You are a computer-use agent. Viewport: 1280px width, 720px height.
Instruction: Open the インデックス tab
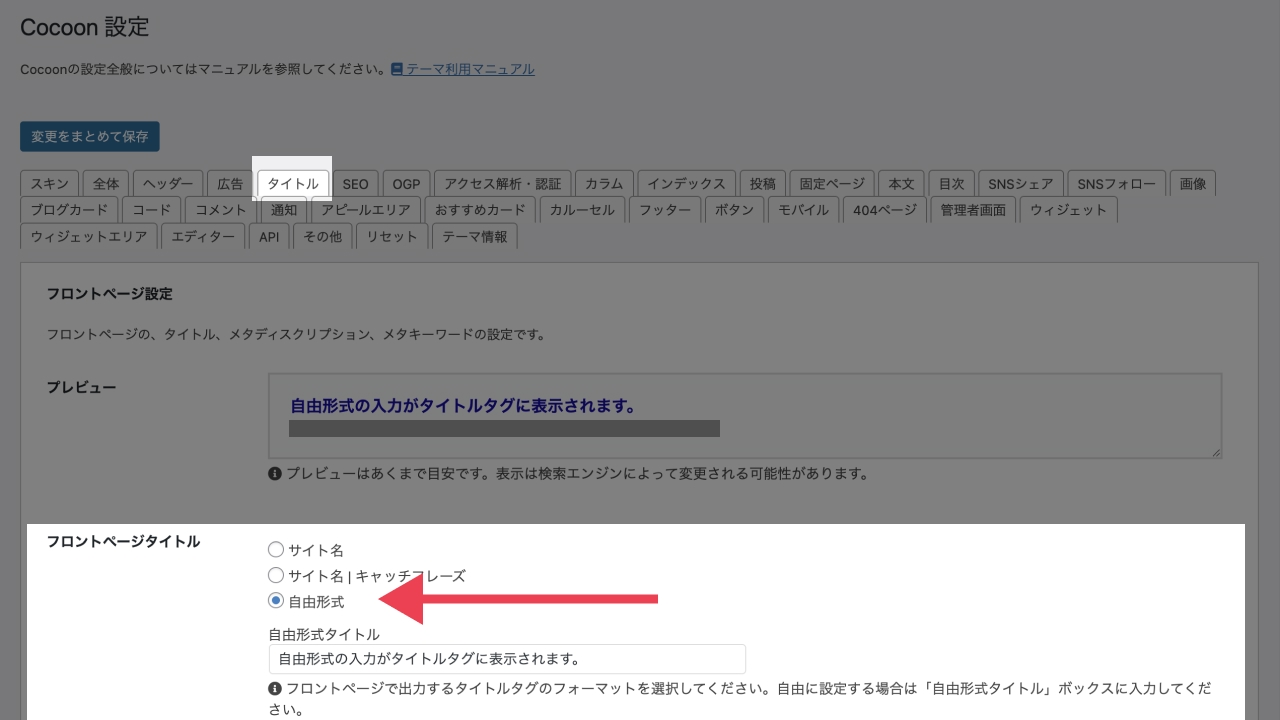click(x=686, y=184)
